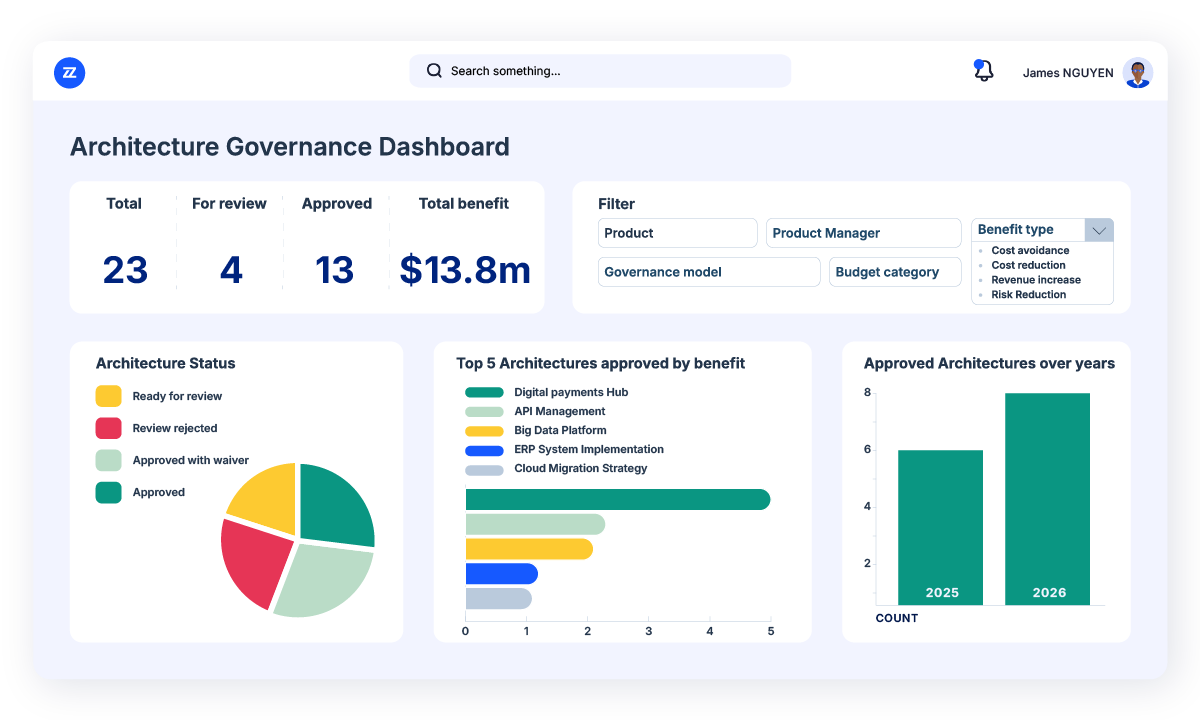The width and height of the screenshot is (1200, 720).
Task: Click the 2026 column in yearly chart
Action: (1048, 499)
